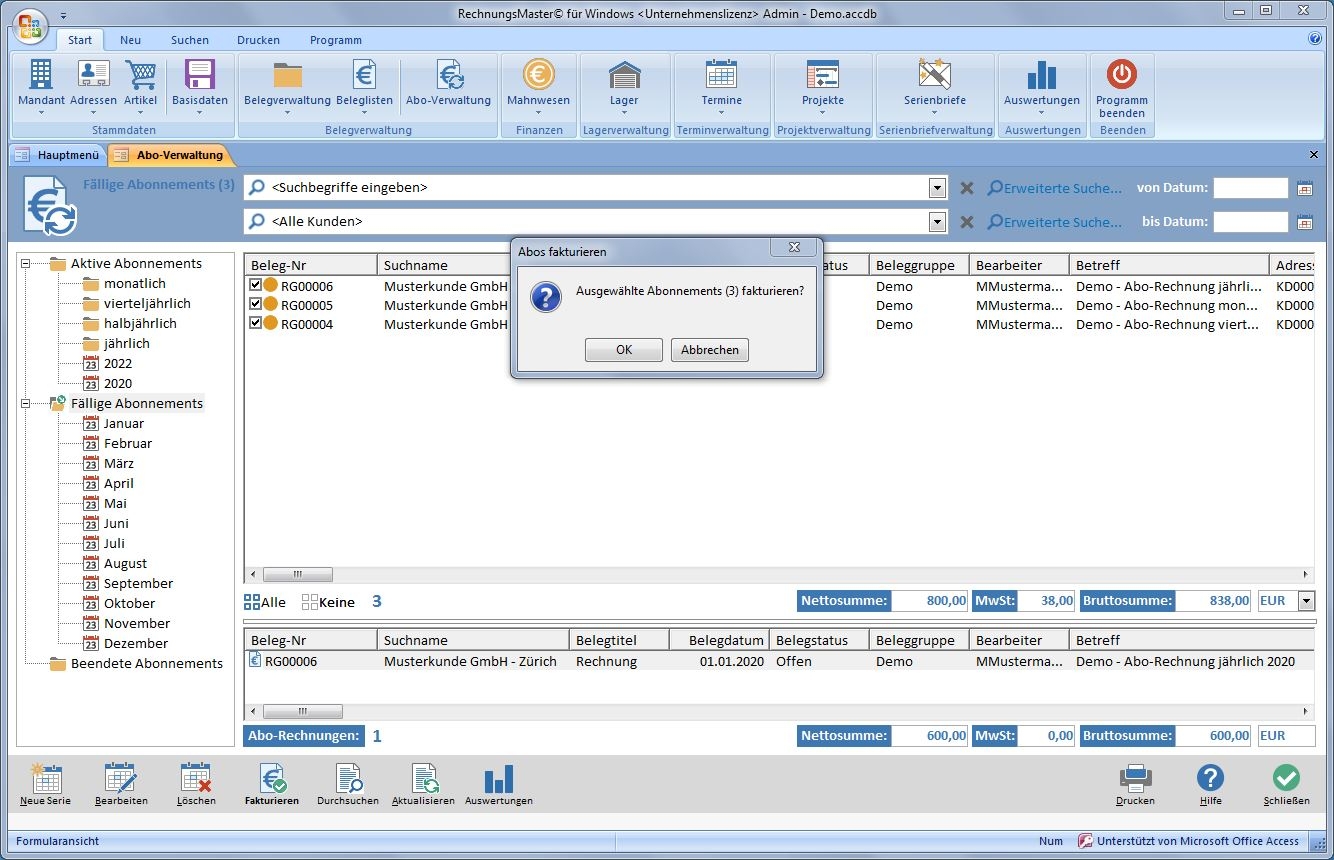The image size is (1334, 860).
Task: Toggle the checkbox for RG00005
Action: [255, 305]
